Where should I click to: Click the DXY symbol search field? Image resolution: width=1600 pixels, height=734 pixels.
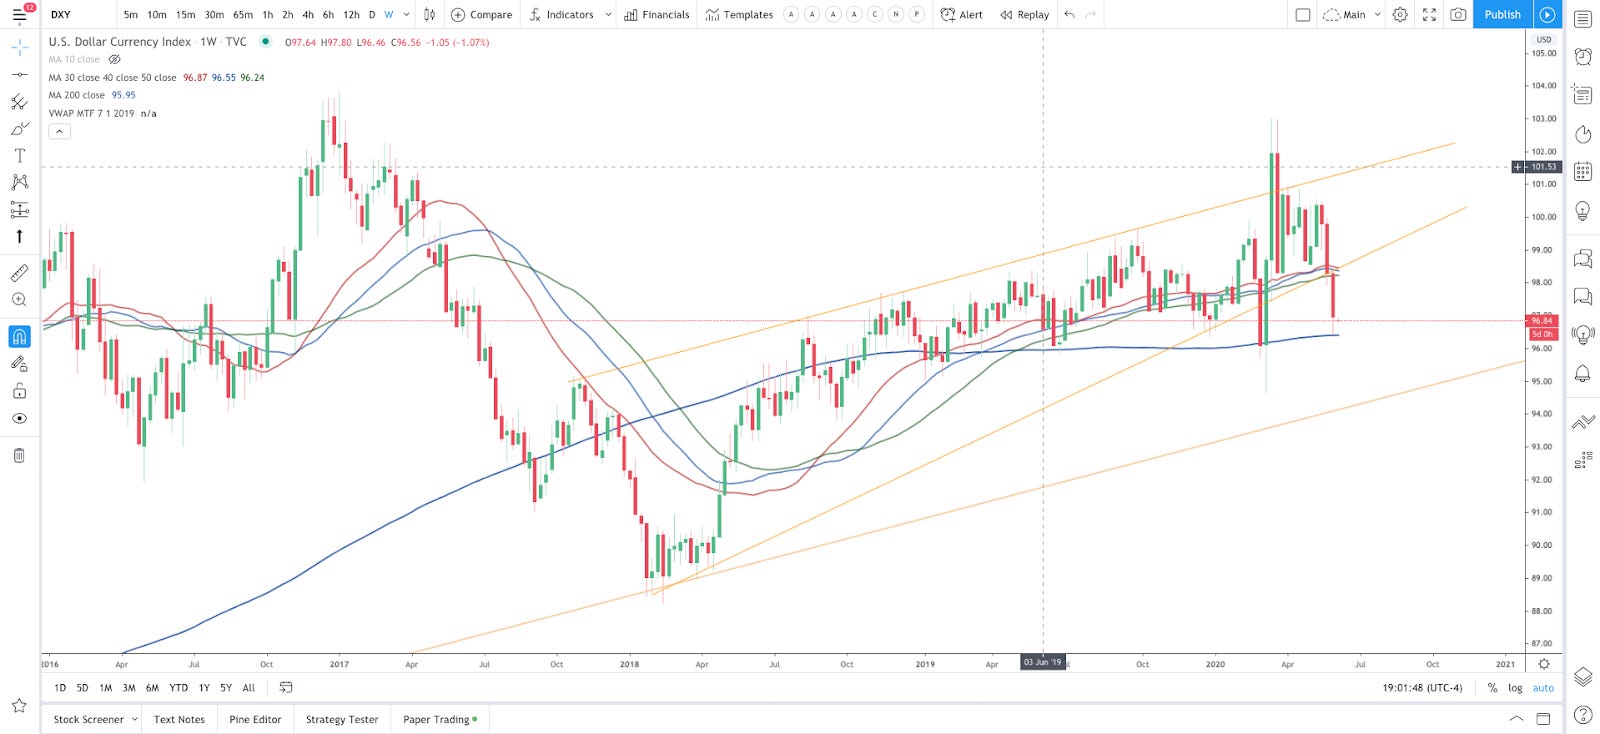(x=78, y=15)
